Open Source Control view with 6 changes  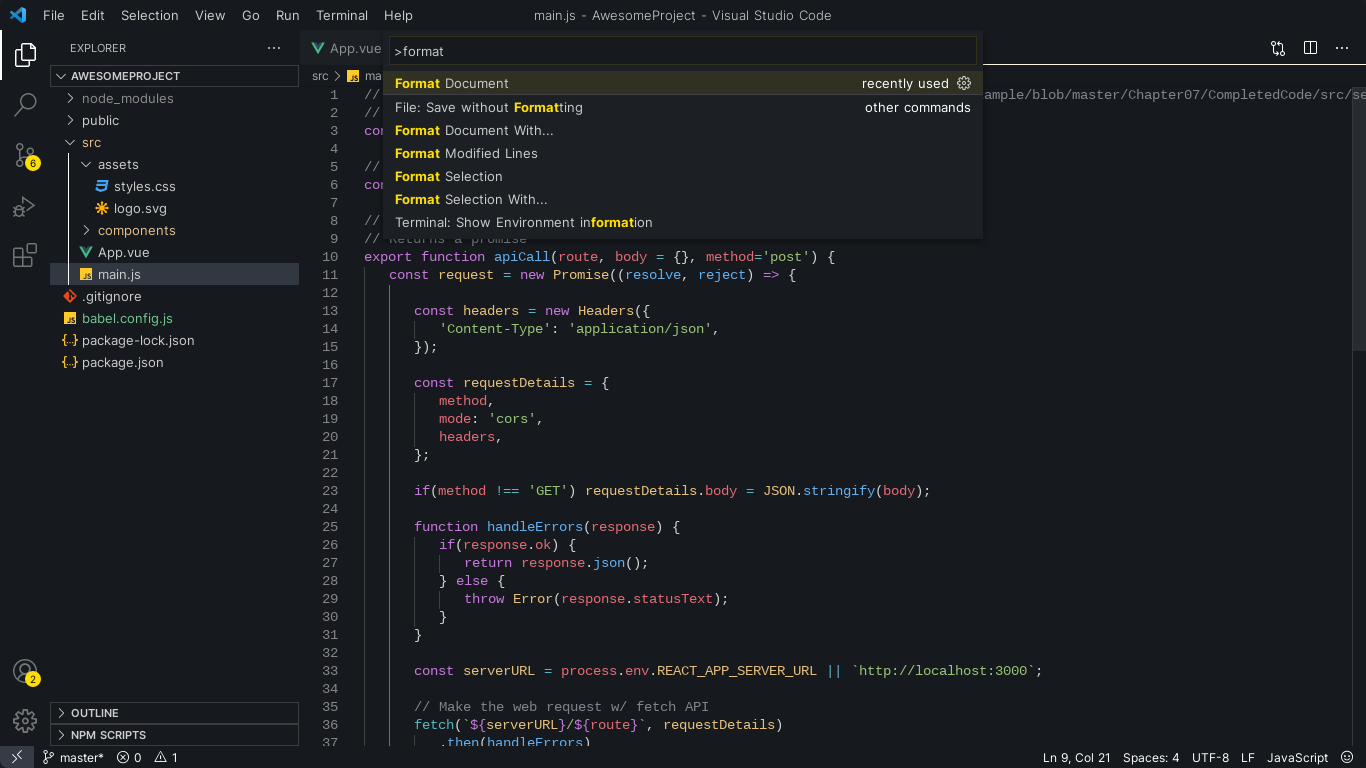(25, 155)
